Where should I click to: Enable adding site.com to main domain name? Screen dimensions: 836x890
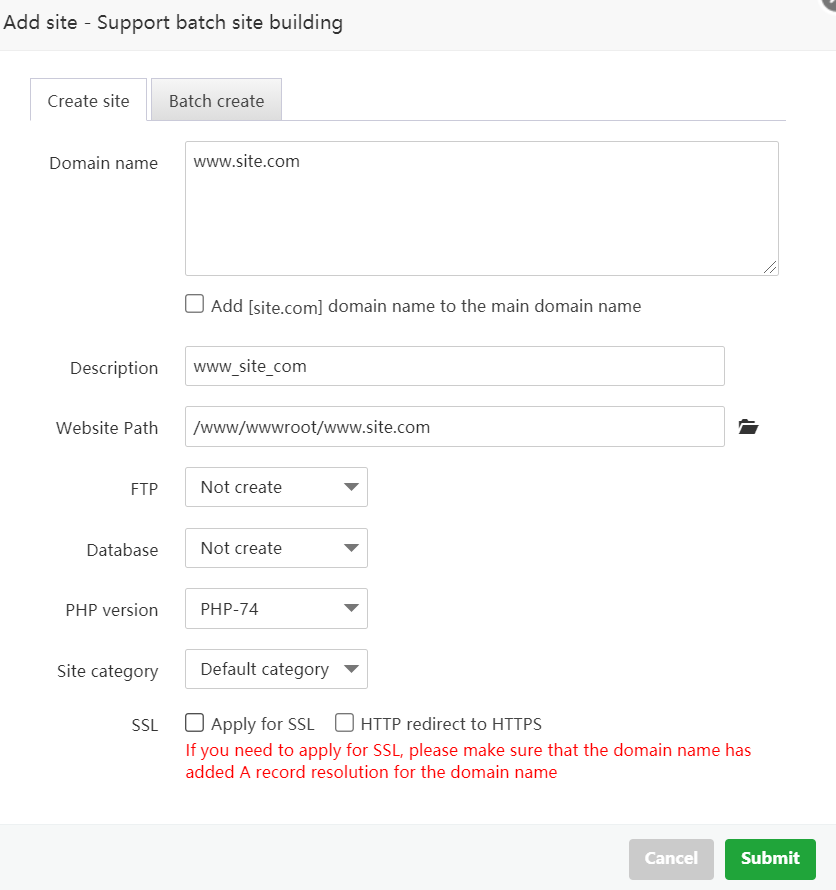(x=195, y=304)
